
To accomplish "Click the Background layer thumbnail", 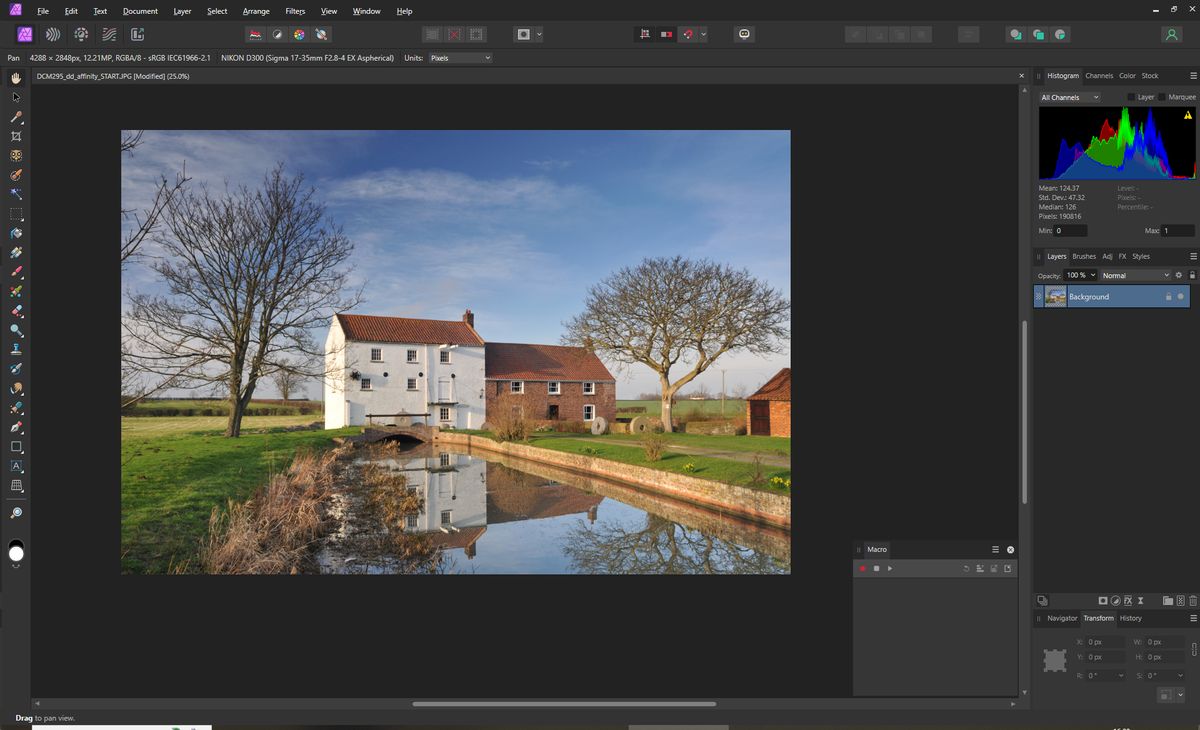I will (1056, 296).
